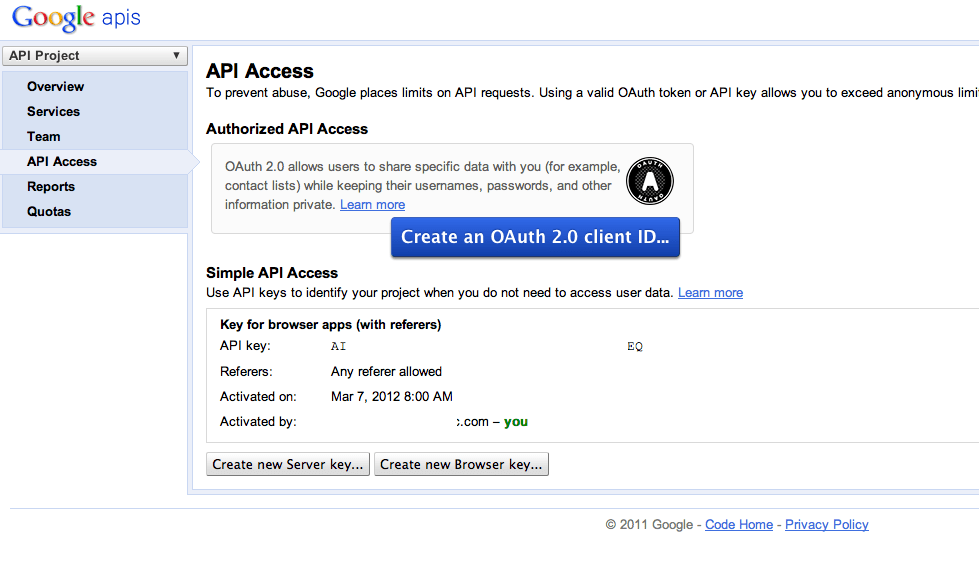The height and width of the screenshot is (584, 979).
Task: Click Create new Browser key button
Action: tap(461, 464)
